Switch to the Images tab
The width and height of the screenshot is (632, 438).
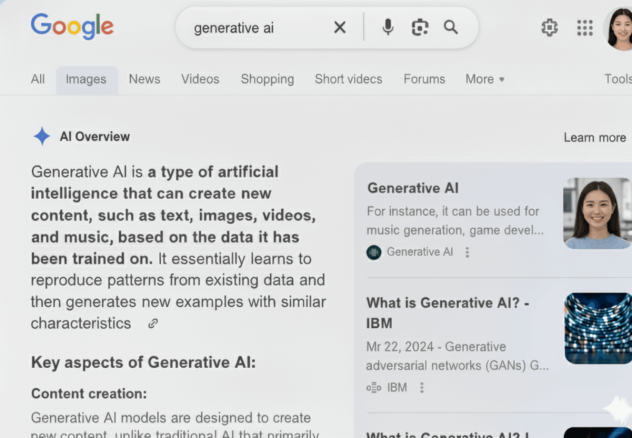tap(86, 79)
